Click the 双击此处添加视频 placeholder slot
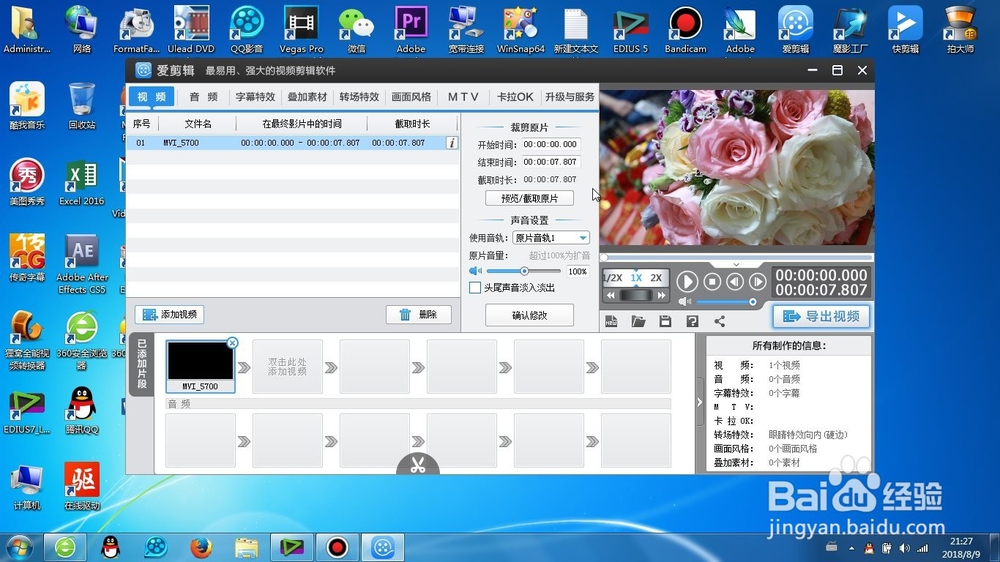 click(x=288, y=366)
